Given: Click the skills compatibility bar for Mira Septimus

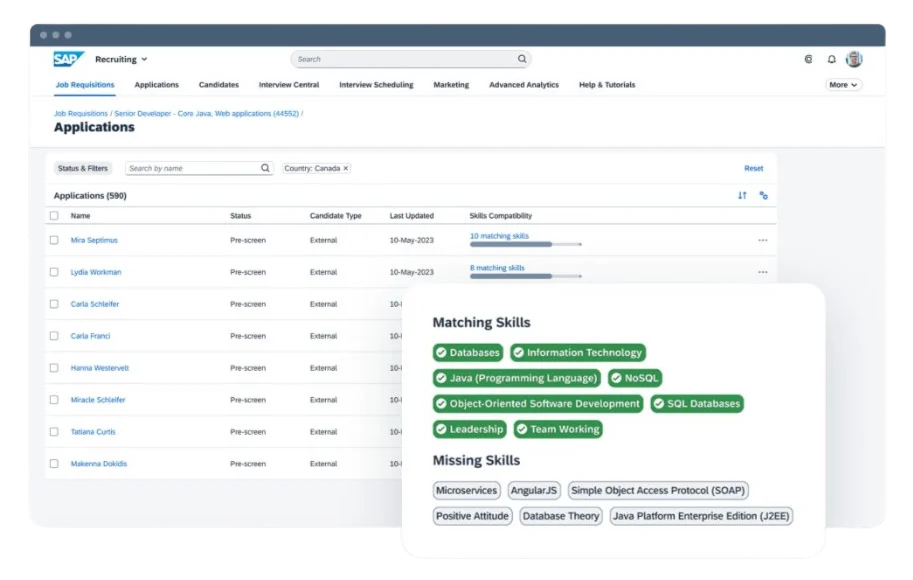Looking at the screenshot, I should 525,244.
